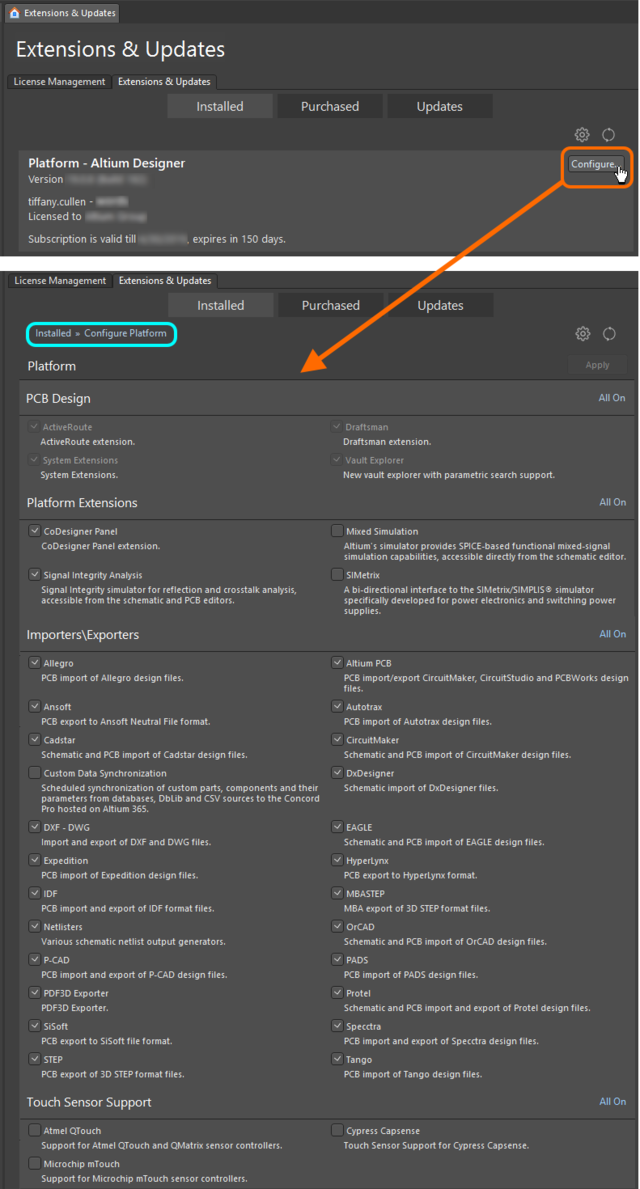Open the License Management tab

(x=58, y=81)
